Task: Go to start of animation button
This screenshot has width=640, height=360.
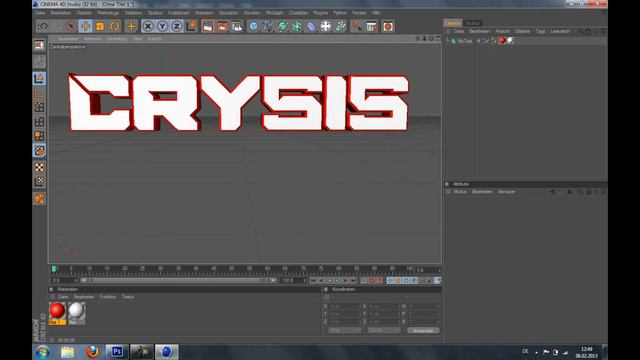Action: coord(313,280)
